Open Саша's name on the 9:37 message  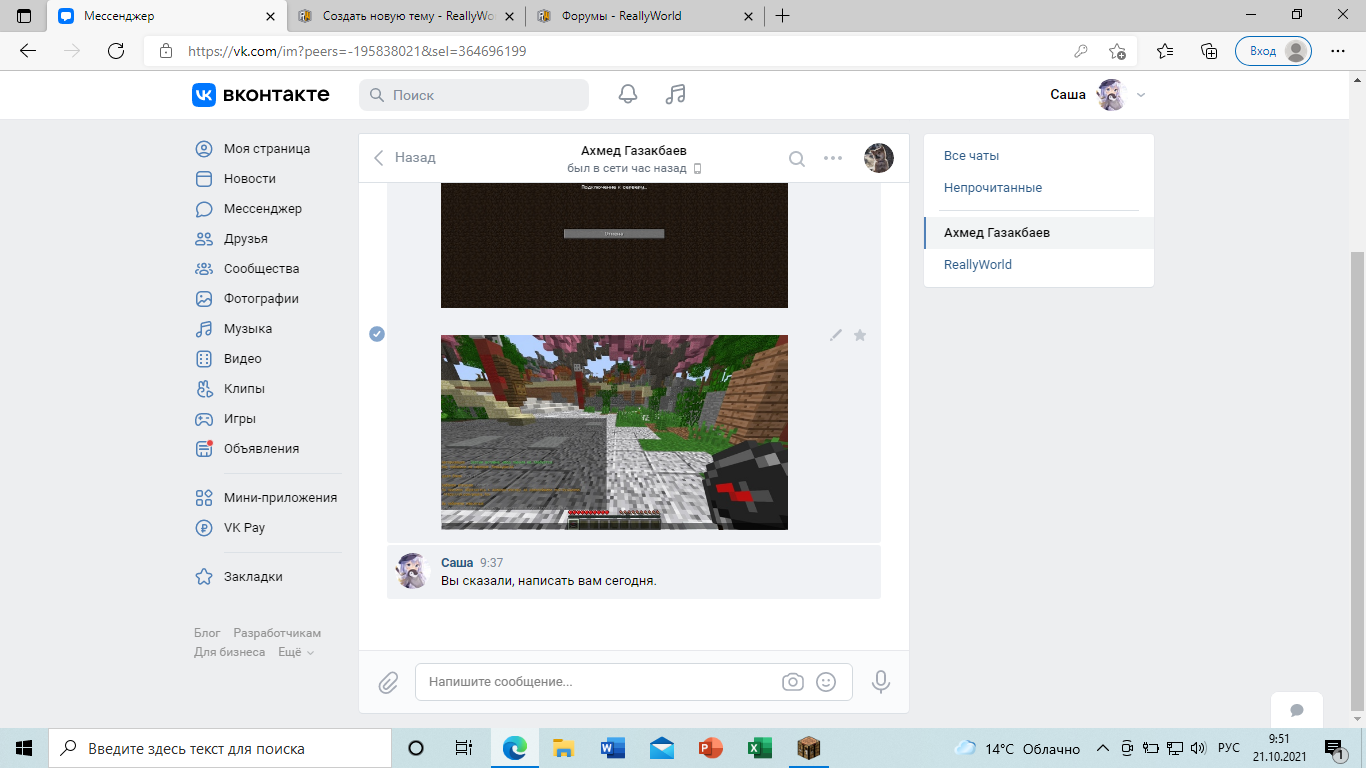pos(457,563)
